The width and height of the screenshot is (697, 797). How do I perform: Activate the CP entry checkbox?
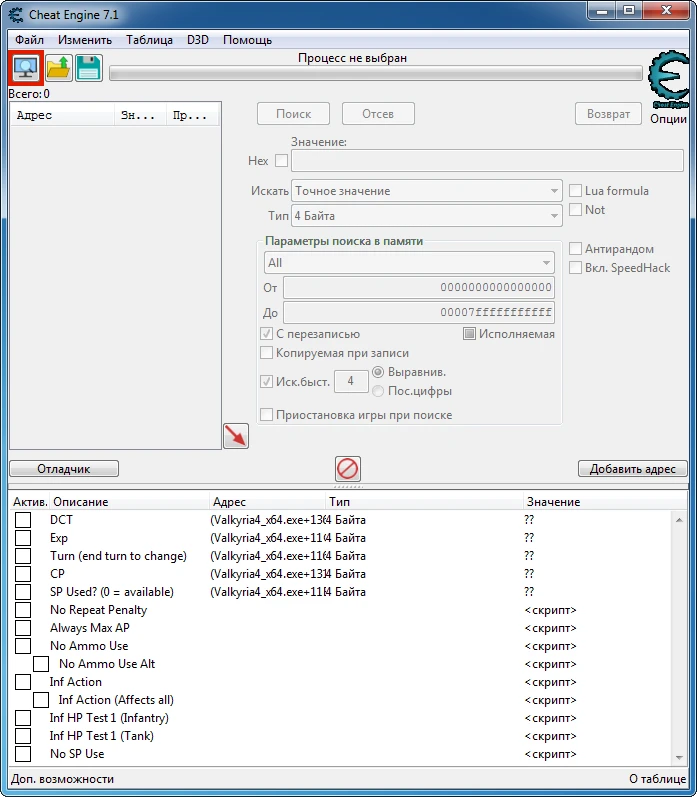point(23,574)
